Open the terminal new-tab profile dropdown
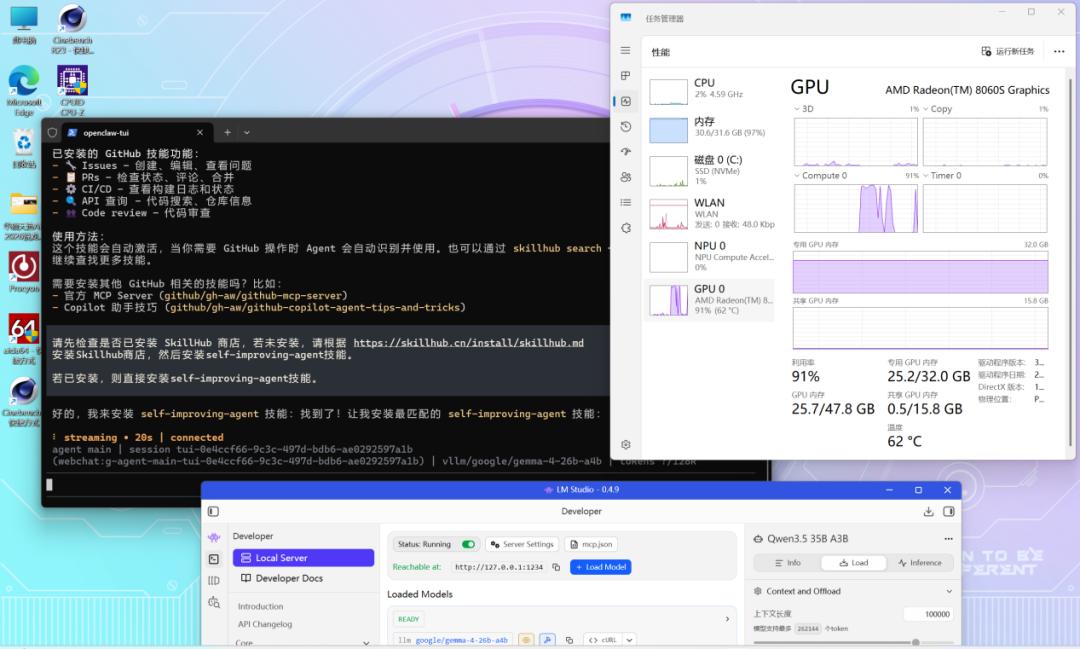Viewport: 1080px width, 649px height. [x=247, y=132]
